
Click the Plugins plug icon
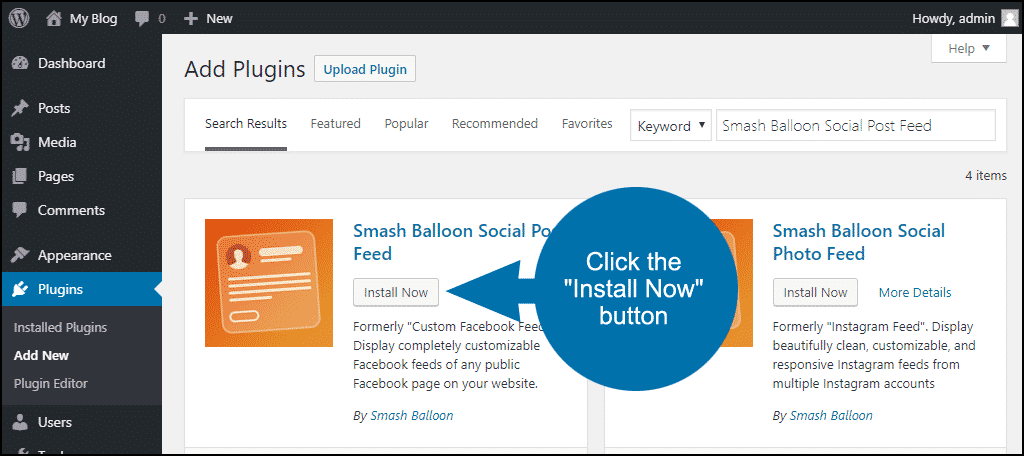[20, 289]
